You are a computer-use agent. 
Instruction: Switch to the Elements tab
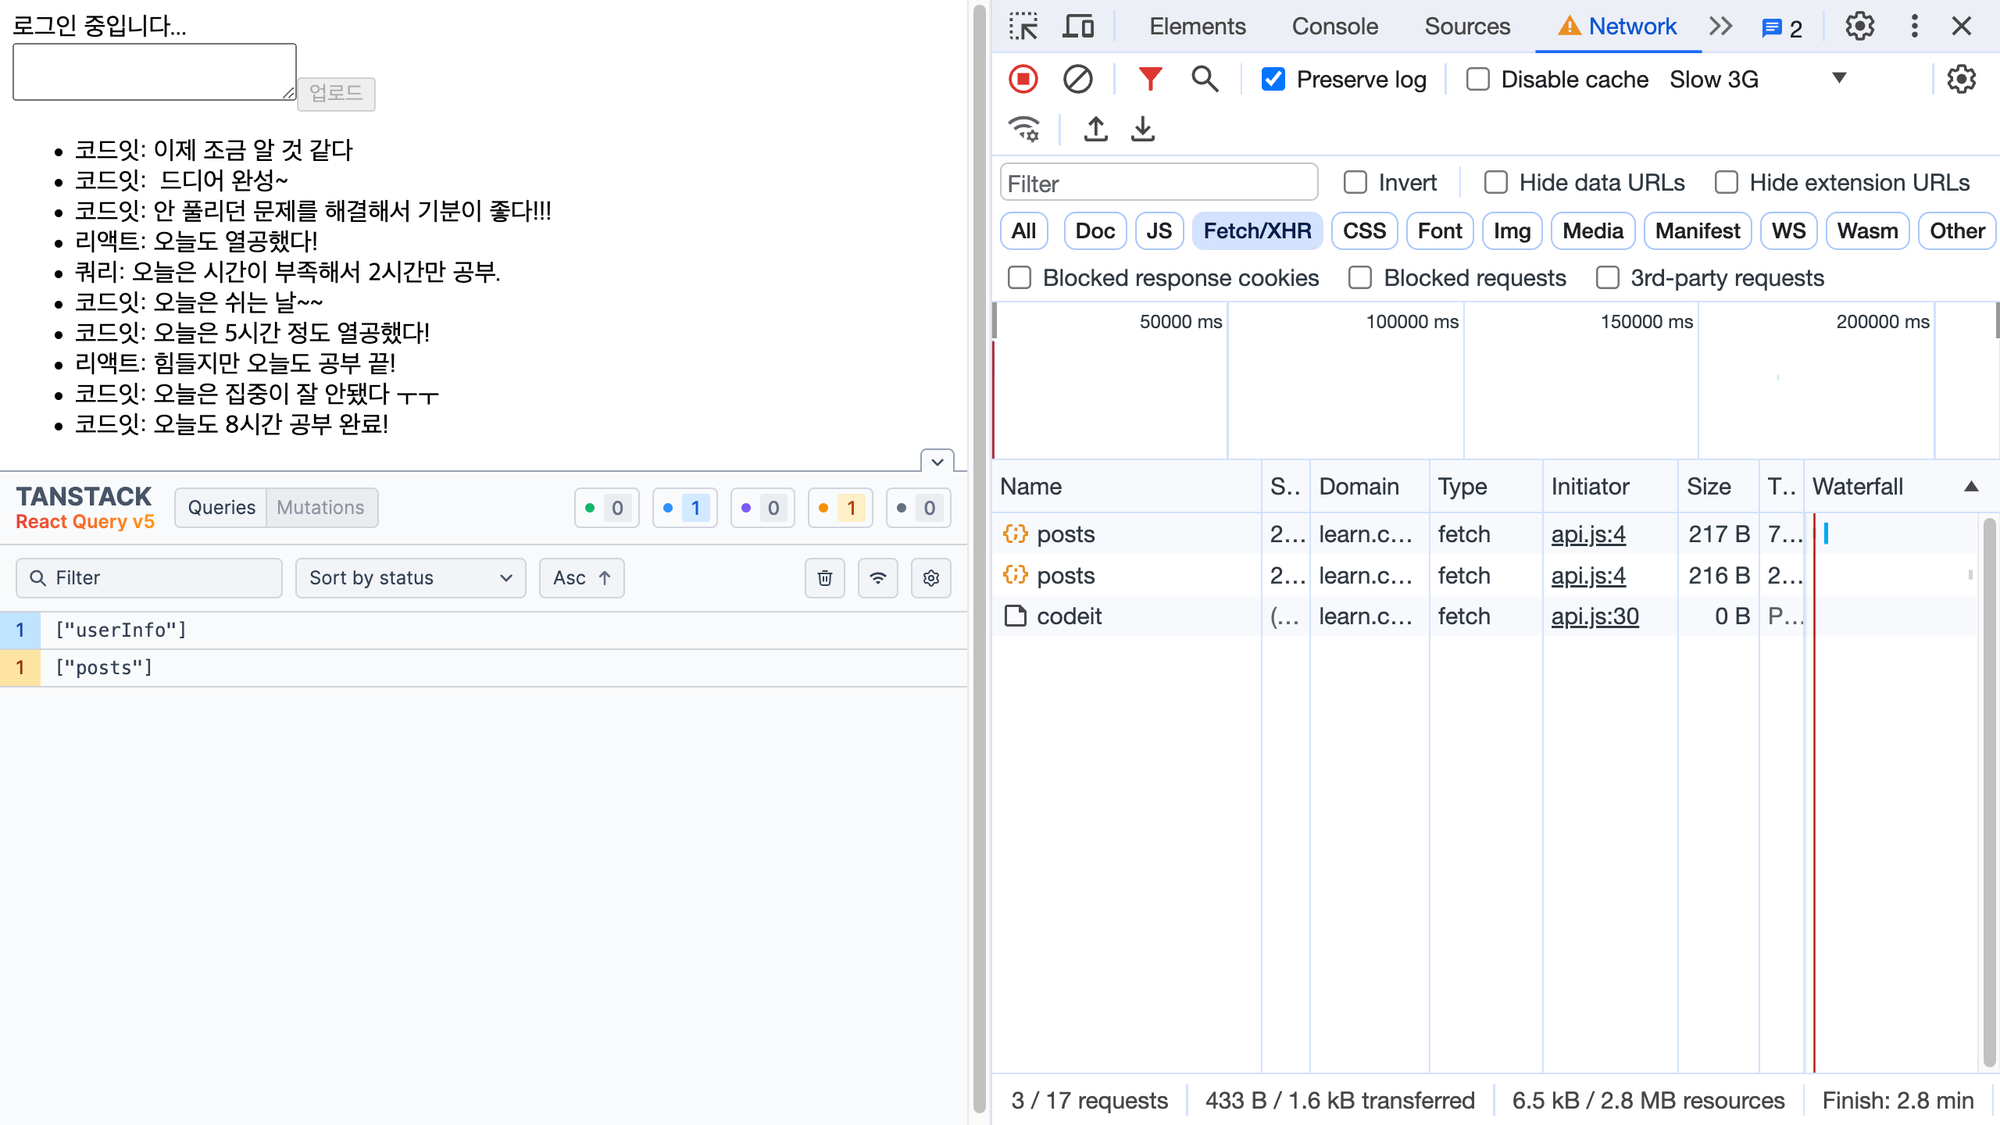pos(1197,26)
